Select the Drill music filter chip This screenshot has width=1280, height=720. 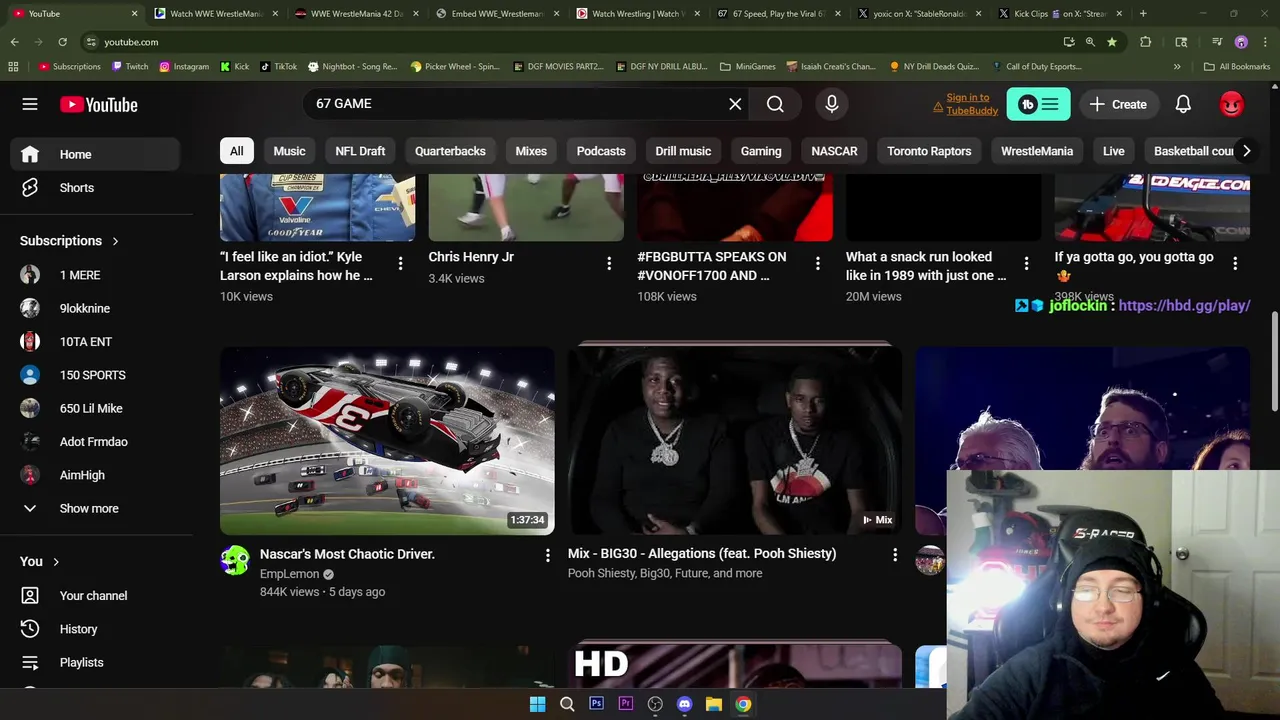click(683, 151)
